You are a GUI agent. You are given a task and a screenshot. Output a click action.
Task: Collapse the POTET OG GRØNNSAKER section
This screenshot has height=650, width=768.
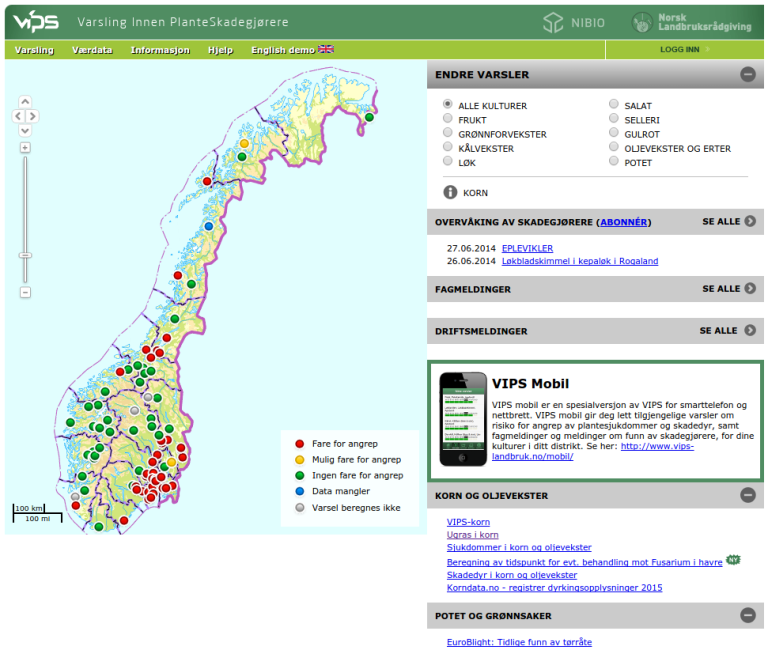coord(747,615)
